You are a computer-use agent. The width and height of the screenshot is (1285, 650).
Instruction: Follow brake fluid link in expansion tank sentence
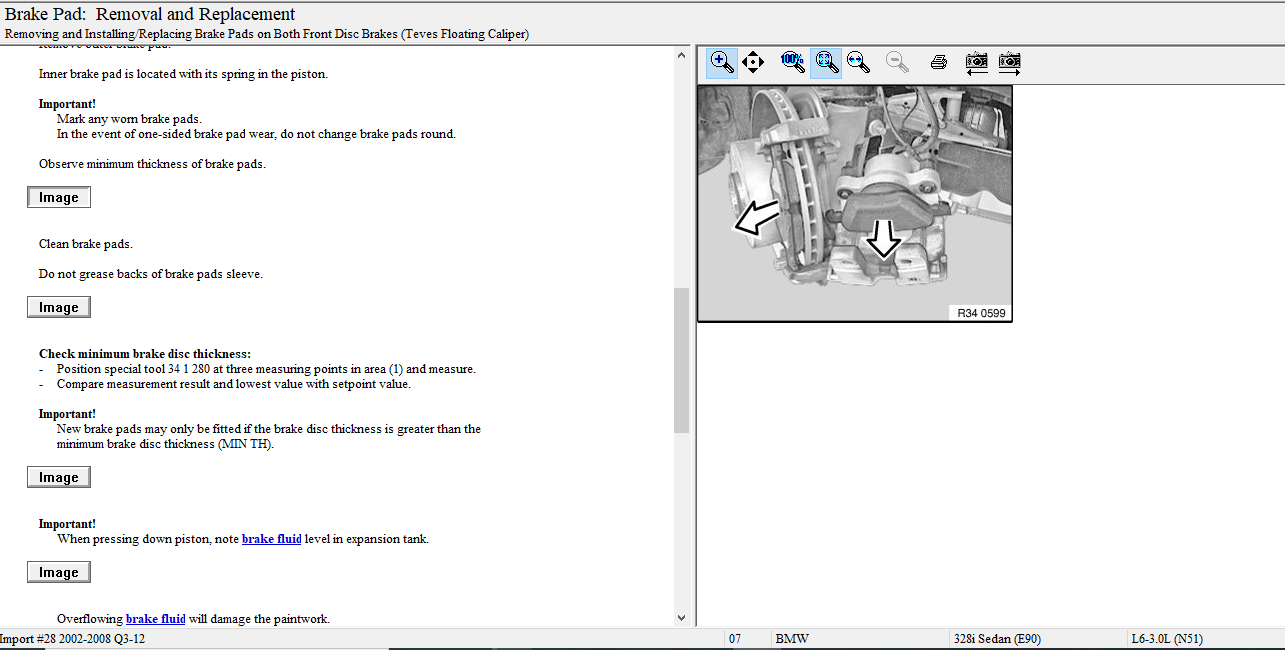click(271, 539)
